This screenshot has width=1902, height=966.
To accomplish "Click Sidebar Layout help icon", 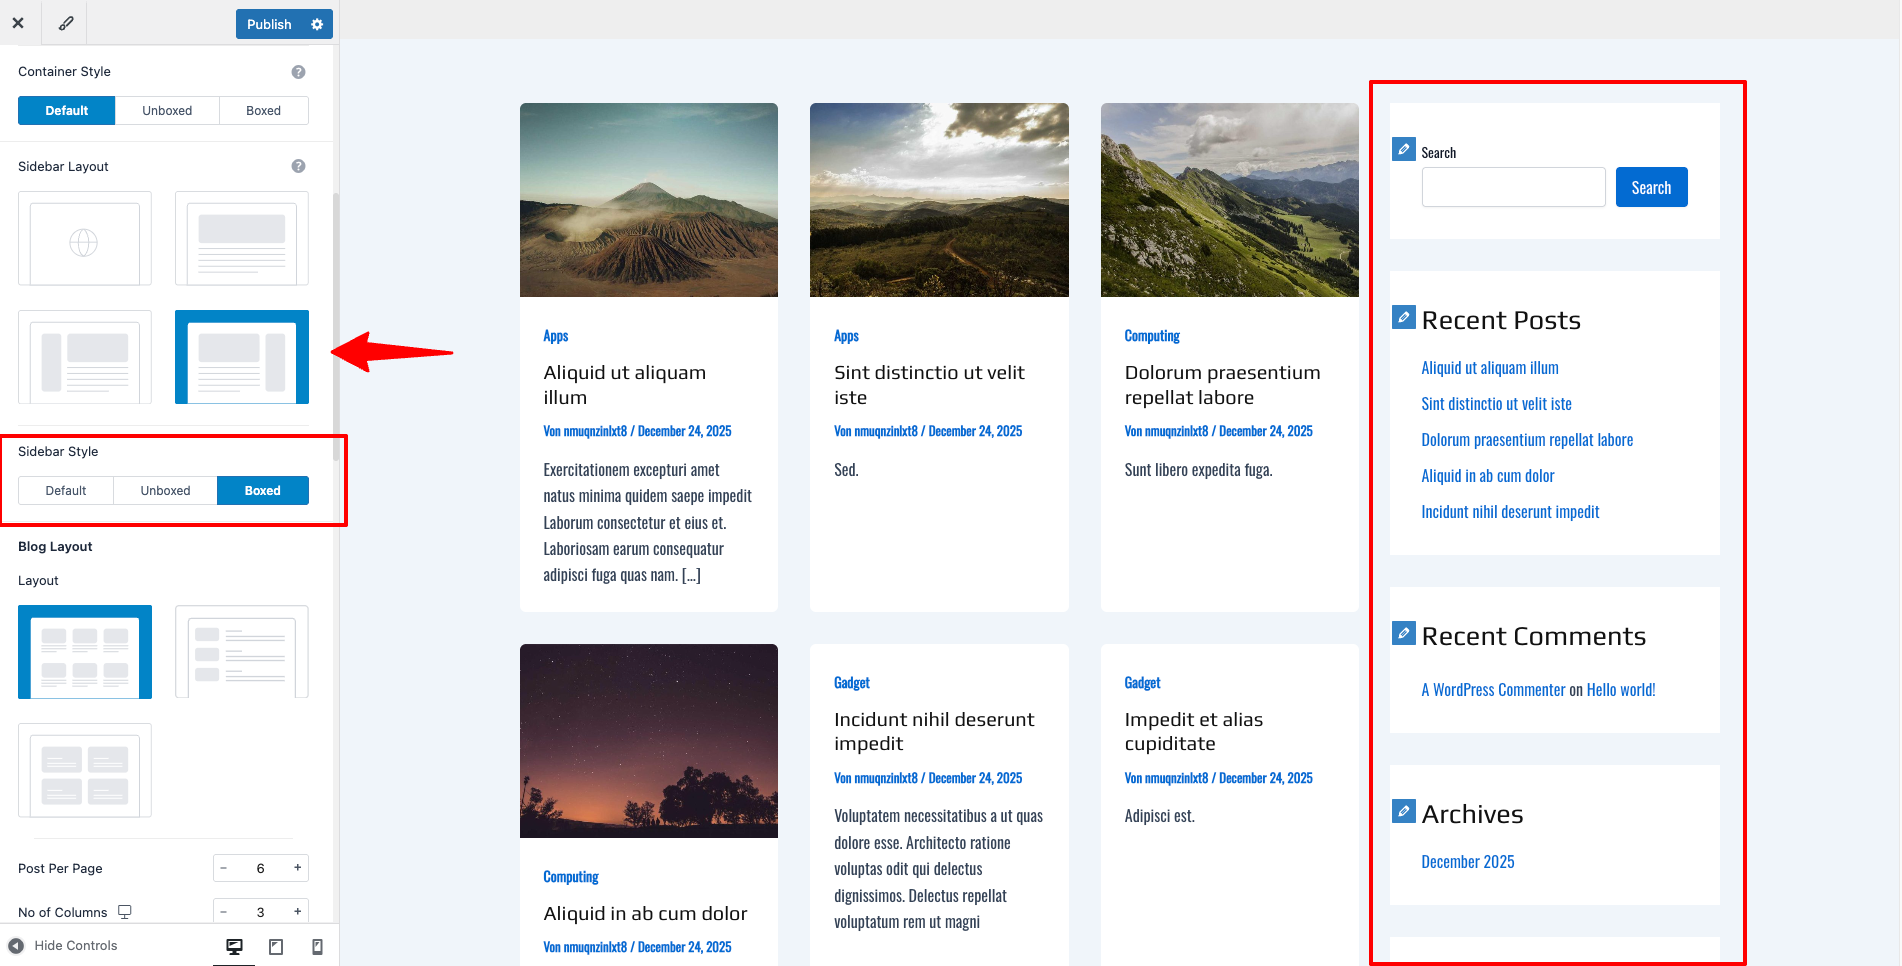I will click(x=298, y=166).
